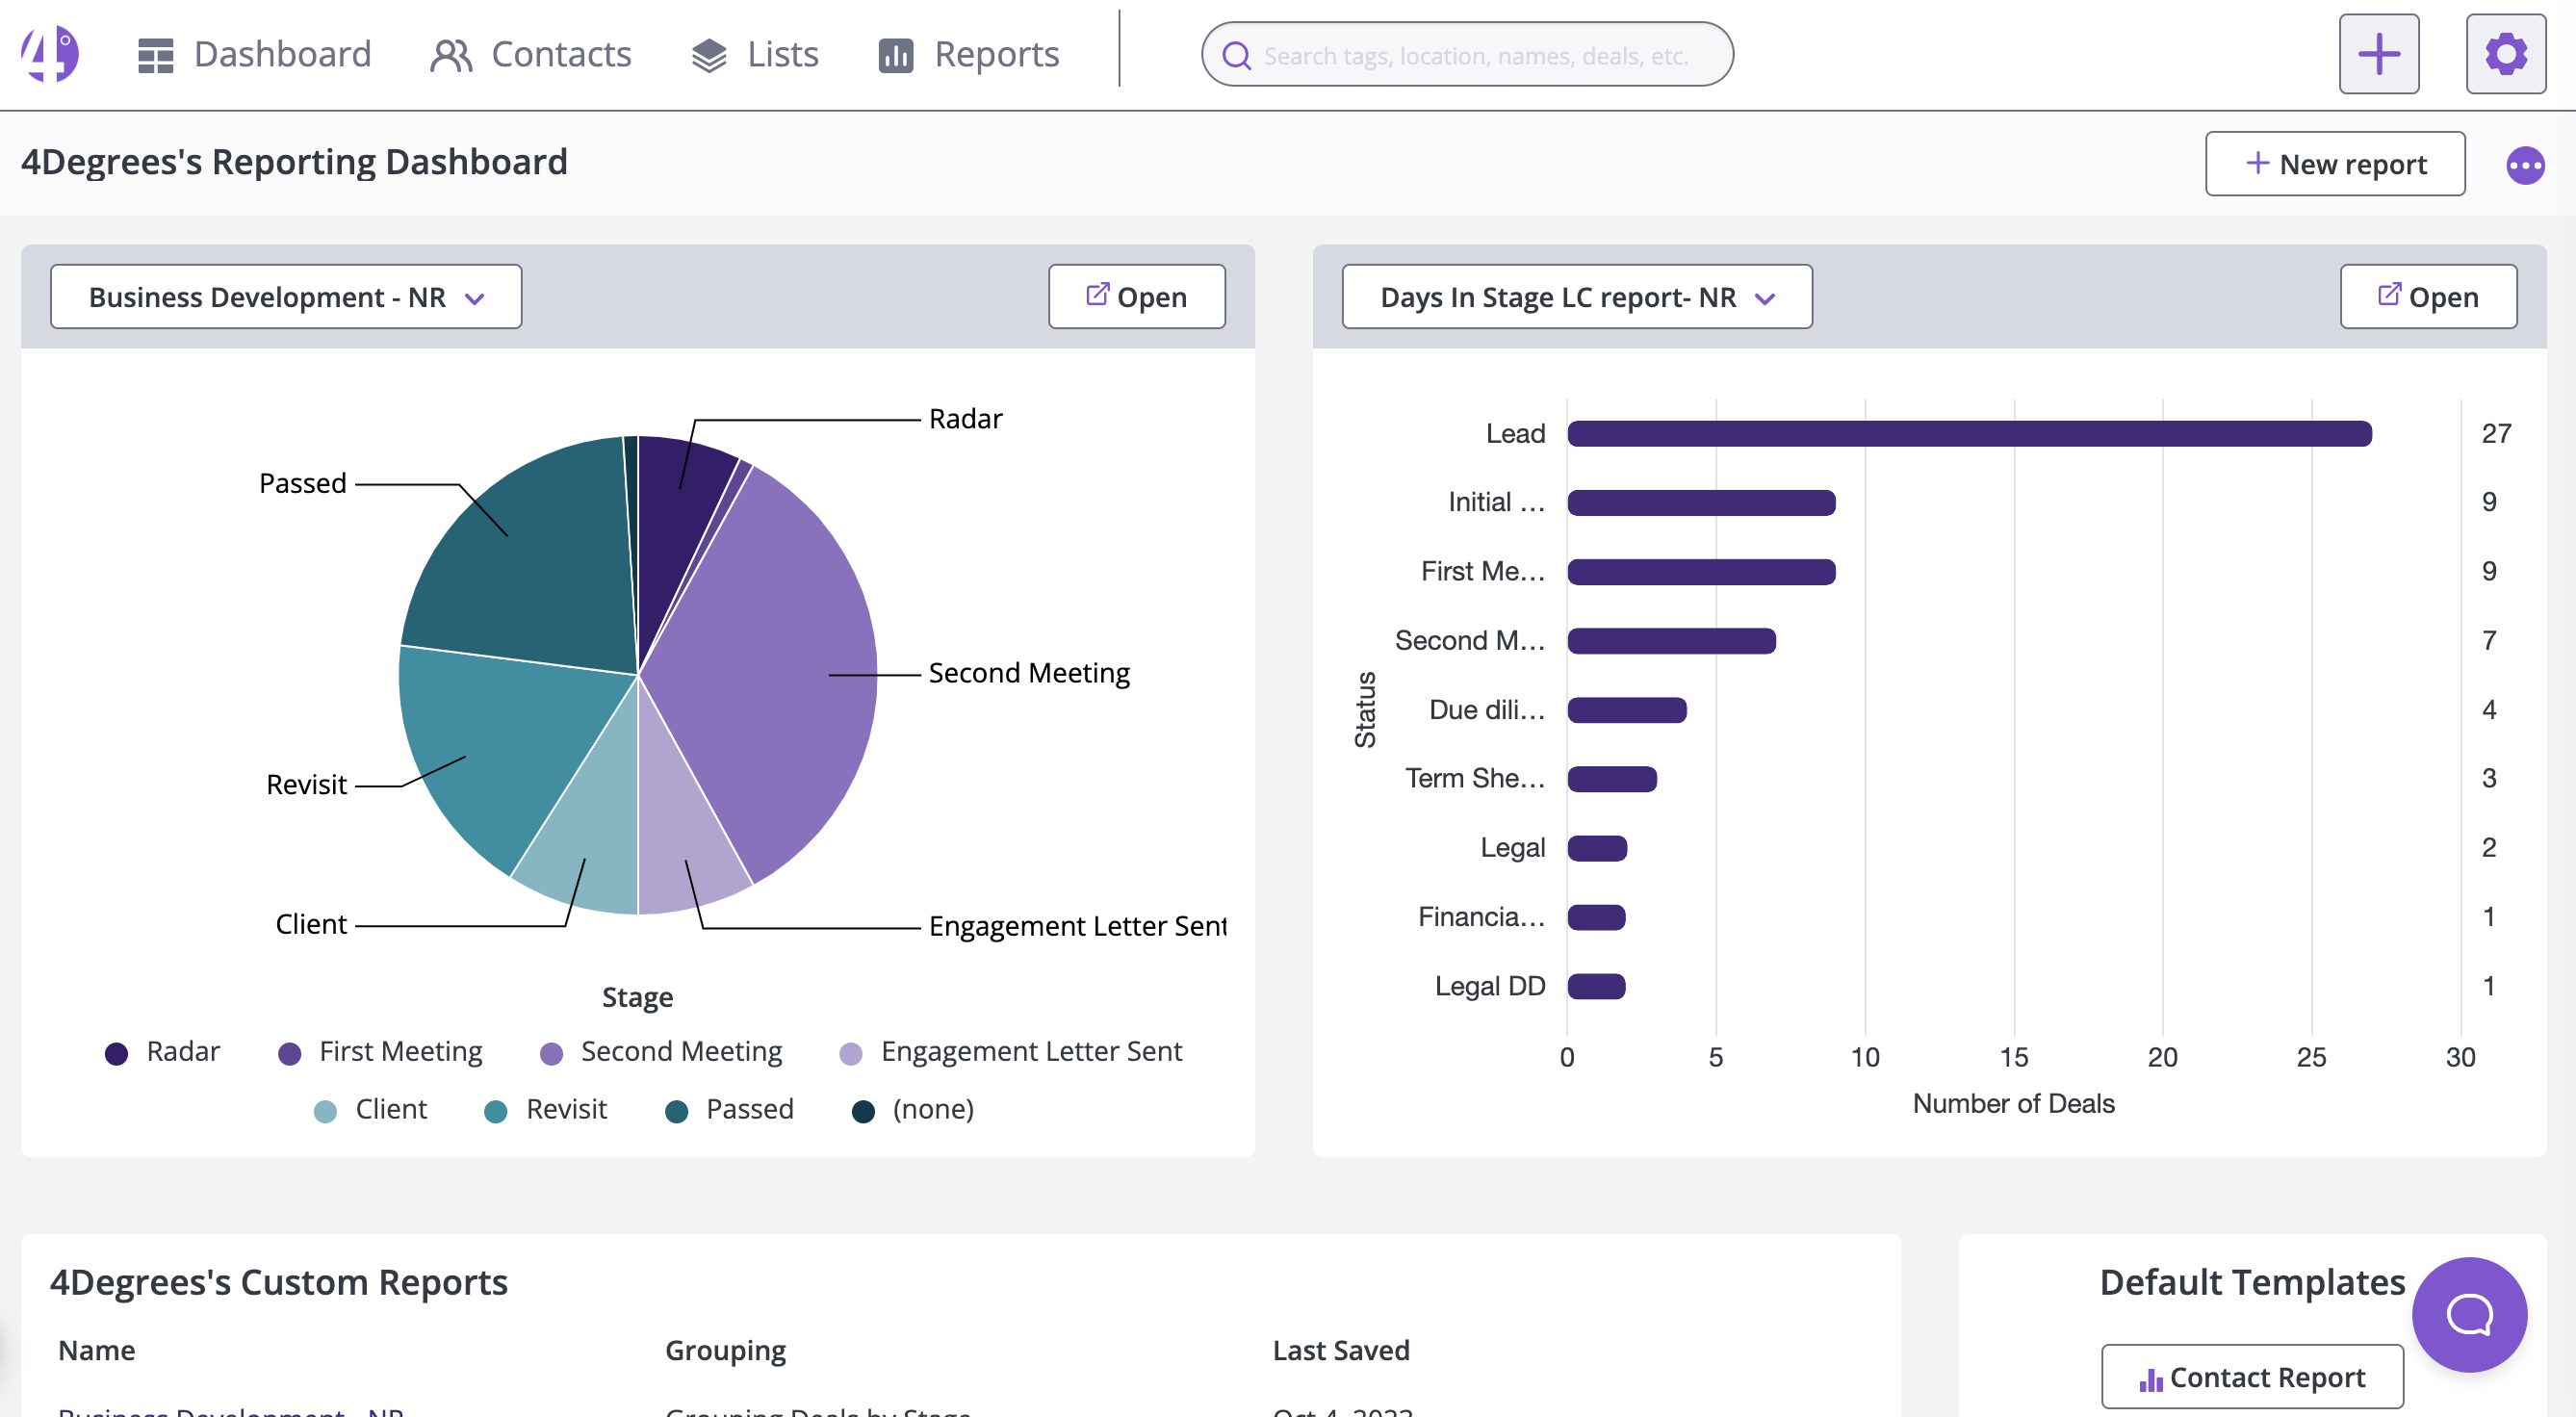This screenshot has width=2576, height=1417.
Task: Open the Contact Report template
Action: pyautogui.click(x=2252, y=1377)
